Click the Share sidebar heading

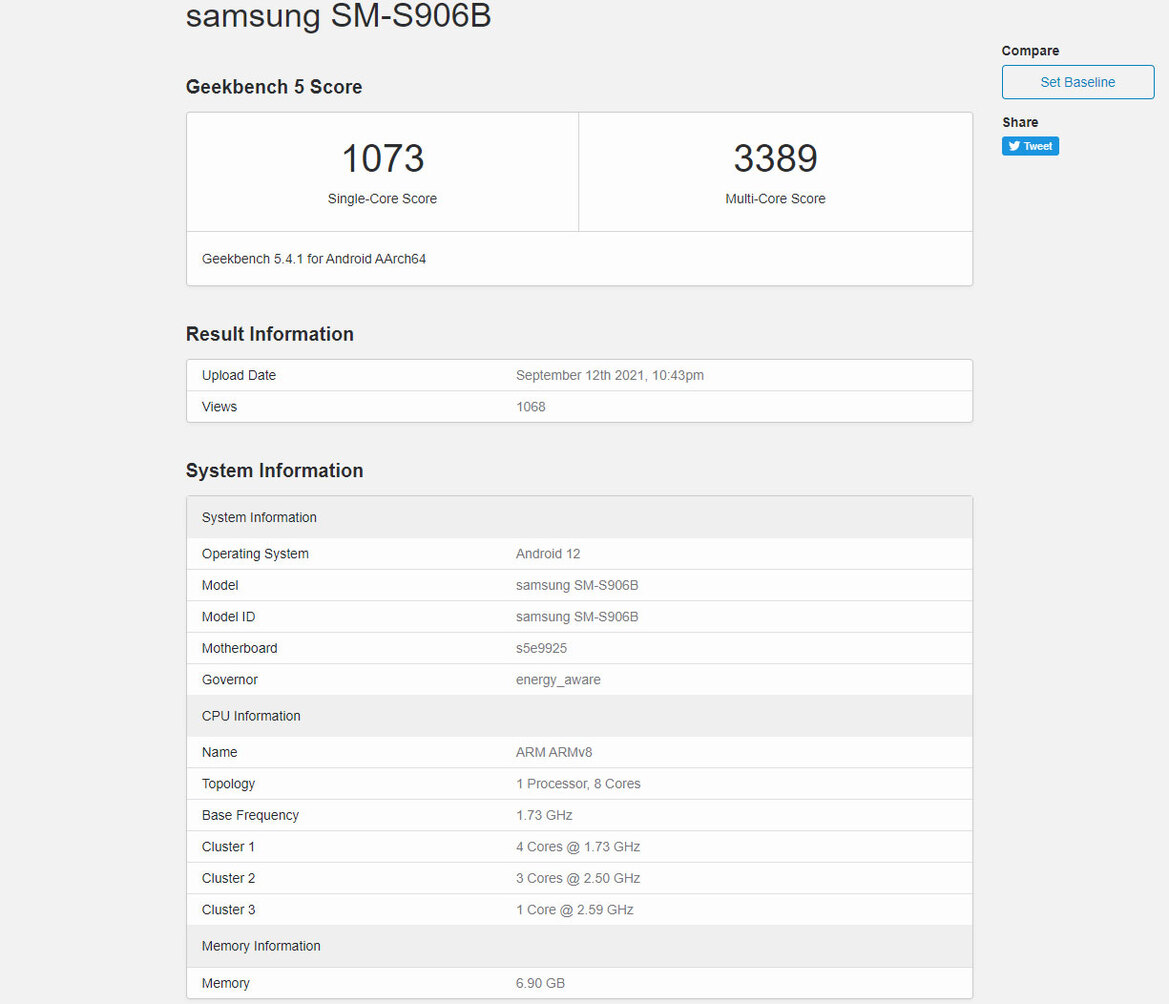coord(1020,122)
